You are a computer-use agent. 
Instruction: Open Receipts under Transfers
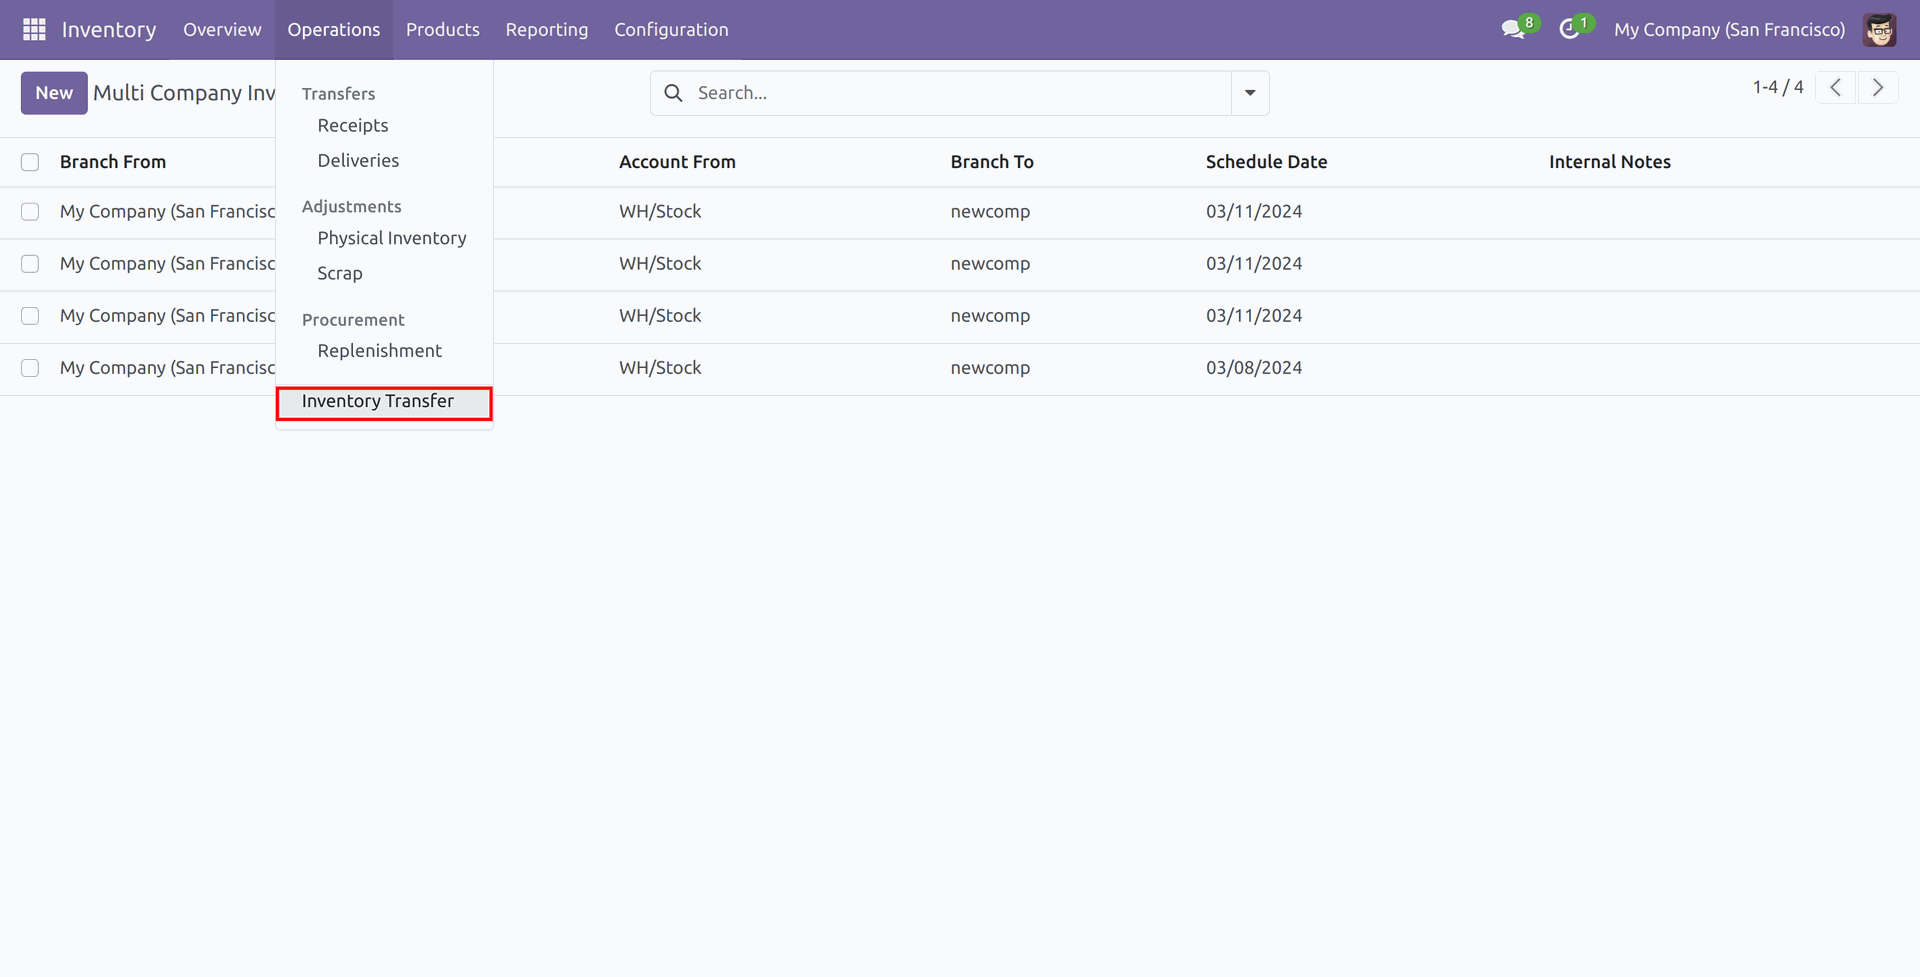(353, 126)
